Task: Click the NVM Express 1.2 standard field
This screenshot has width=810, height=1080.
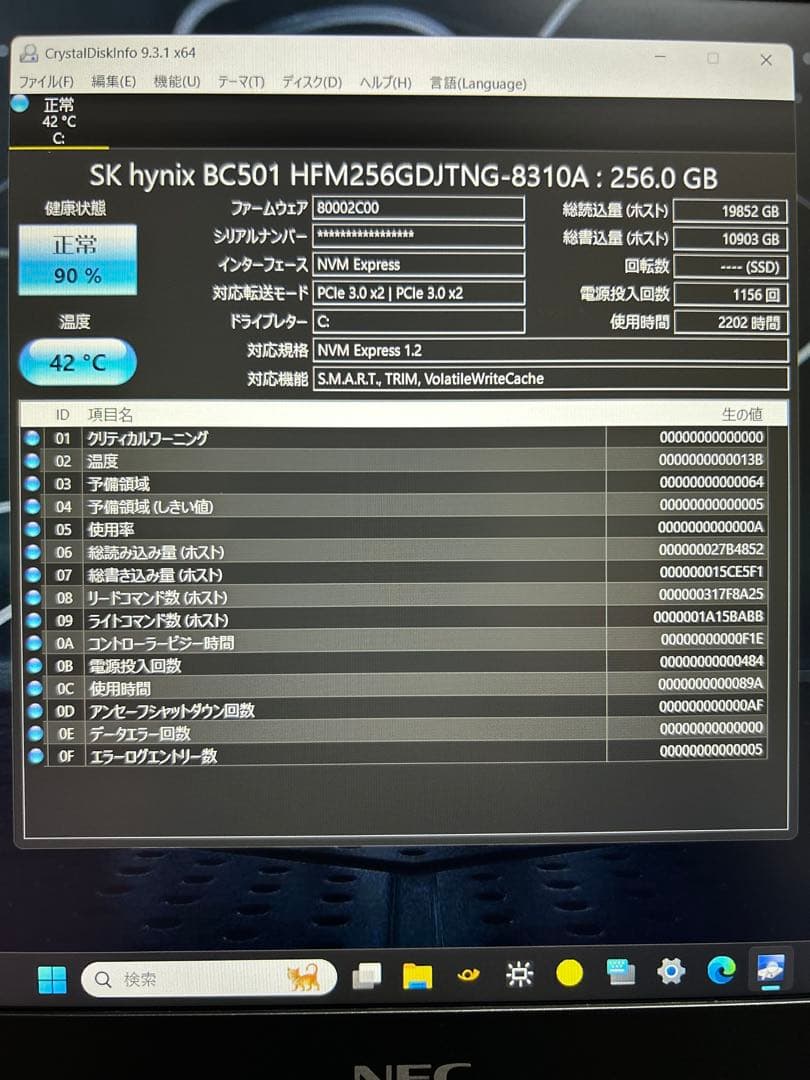Action: pos(550,350)
